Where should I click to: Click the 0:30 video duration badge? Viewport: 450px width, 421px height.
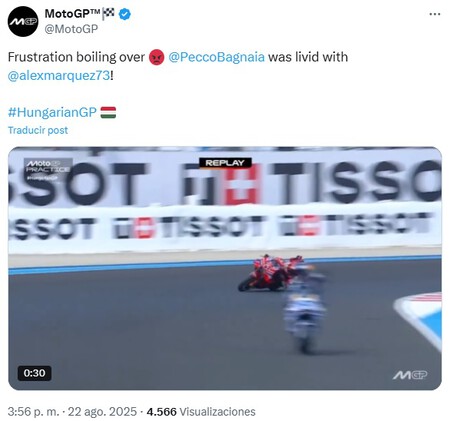click(34, 373)
